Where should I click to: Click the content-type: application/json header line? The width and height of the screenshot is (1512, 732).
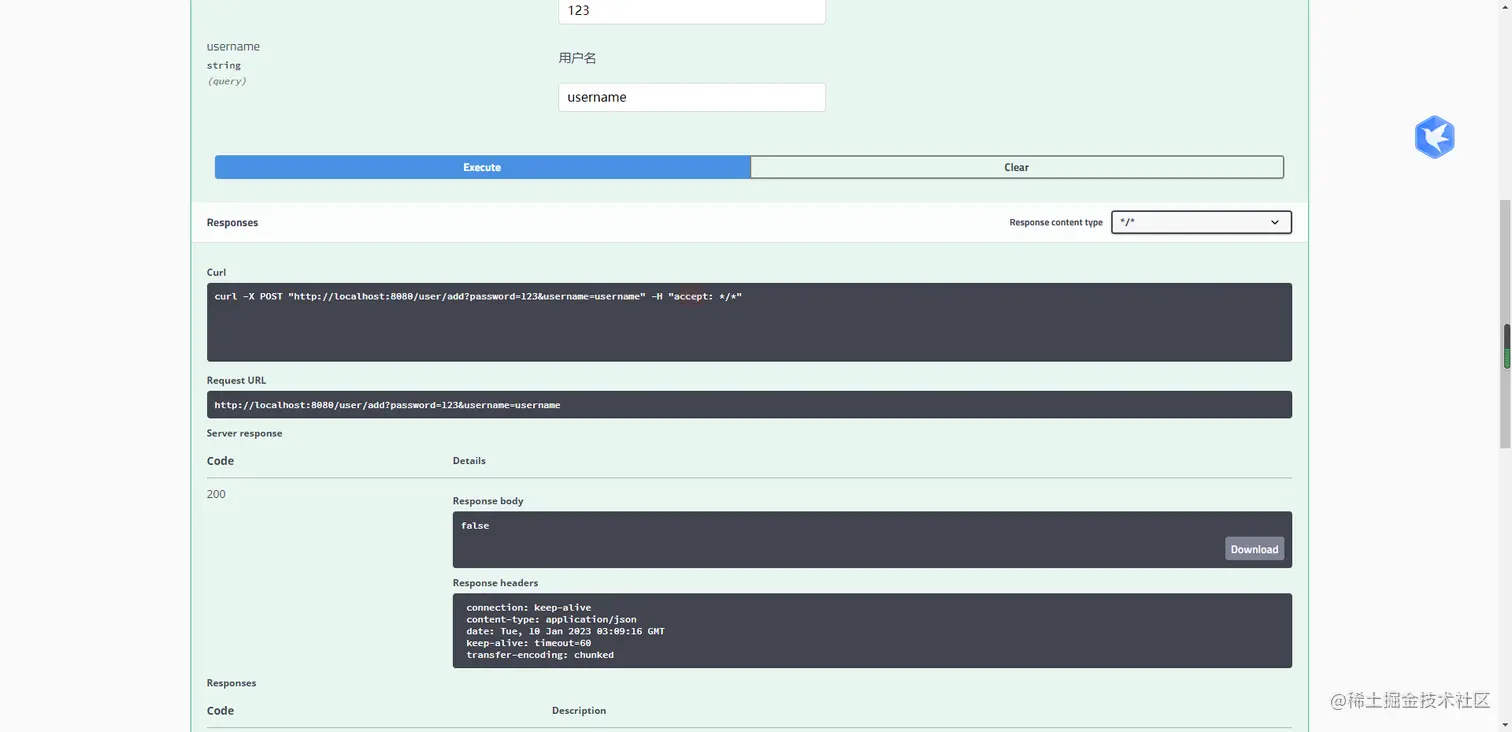(551, 619)
